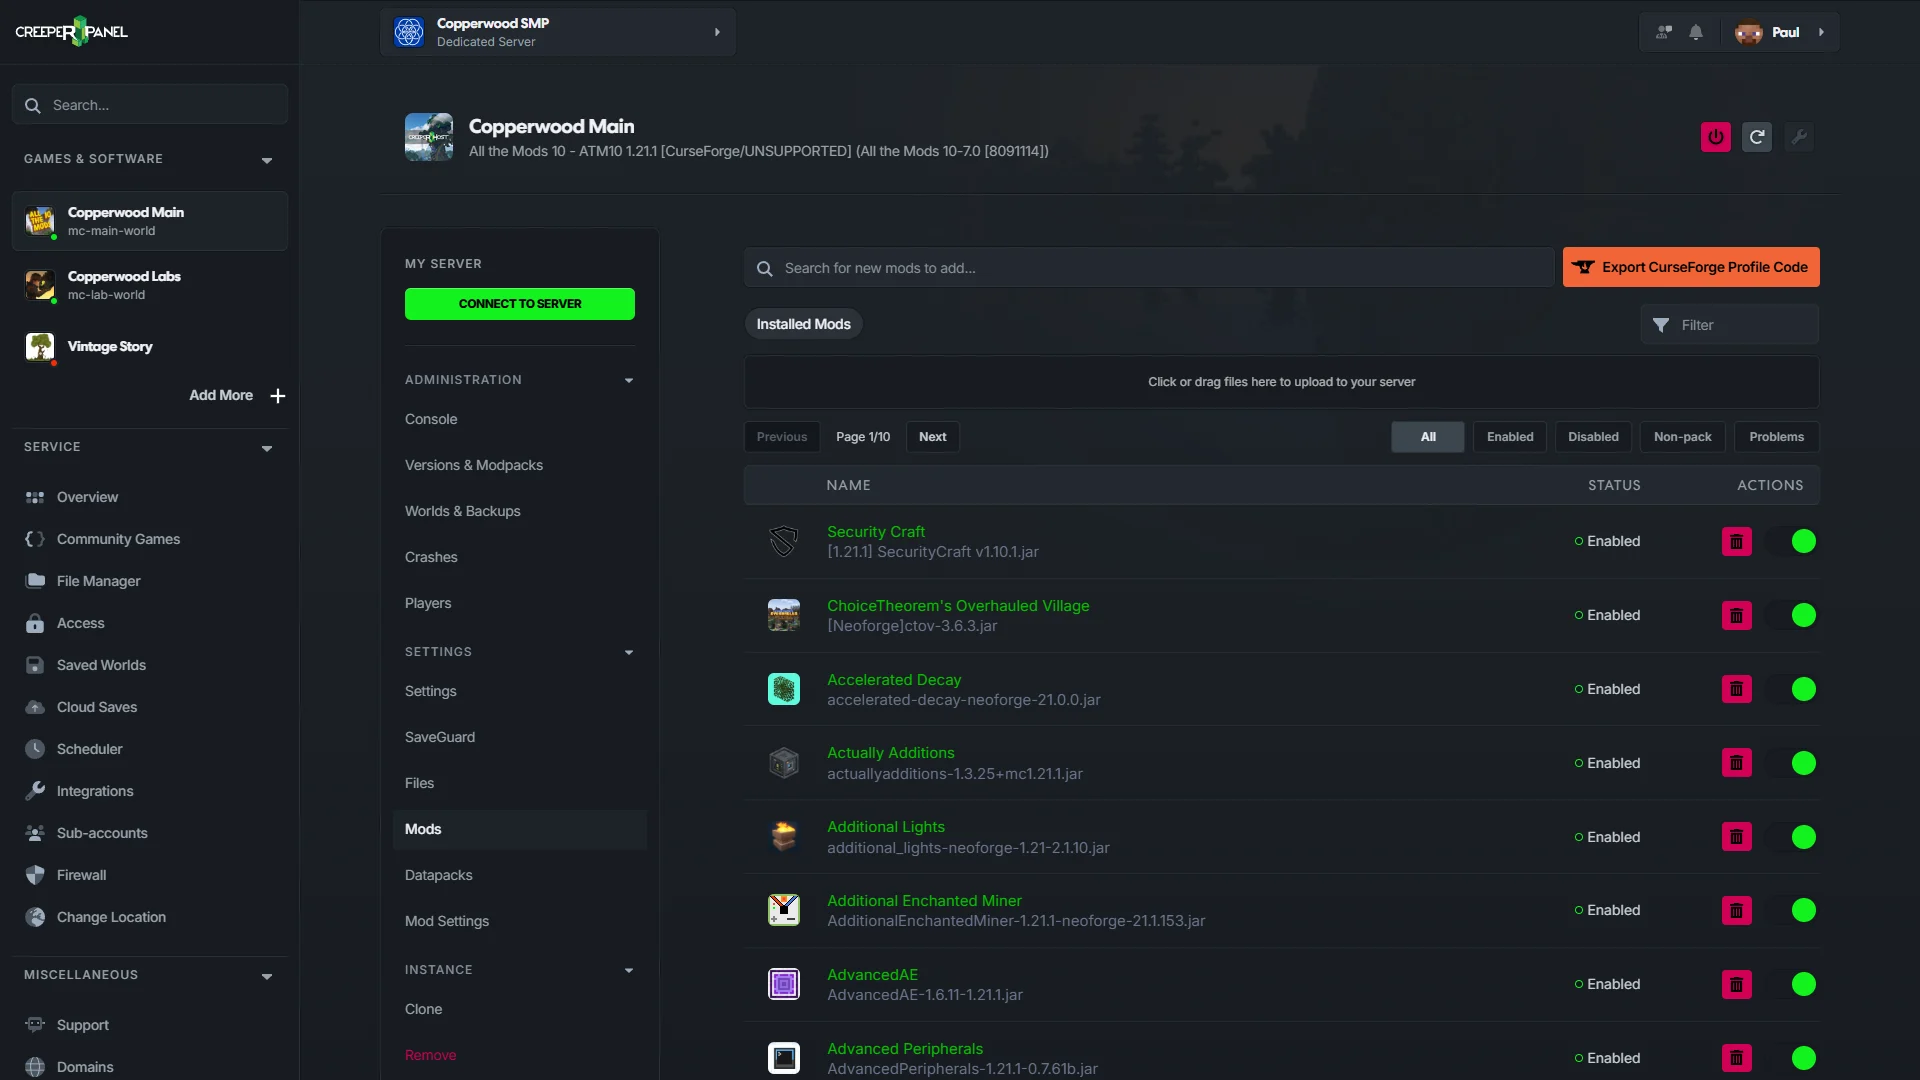This screenshot has height=1080, width=1920.
Task: Click the users icon beside bell
Action: tap(1664, 32)
